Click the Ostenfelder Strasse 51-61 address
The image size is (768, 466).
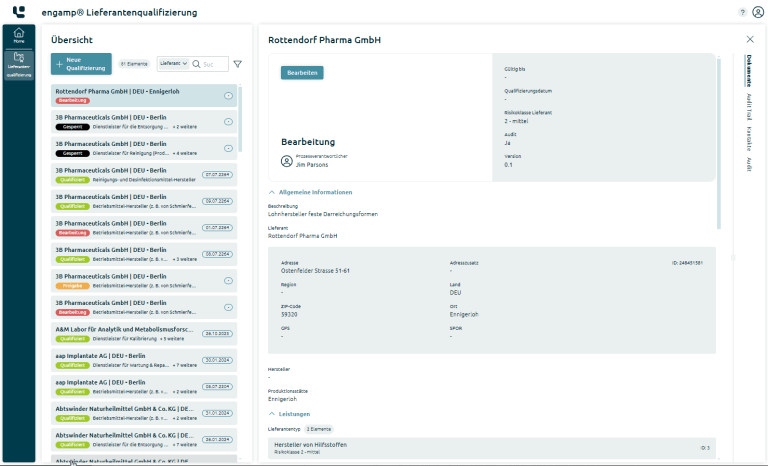point(315,270)
